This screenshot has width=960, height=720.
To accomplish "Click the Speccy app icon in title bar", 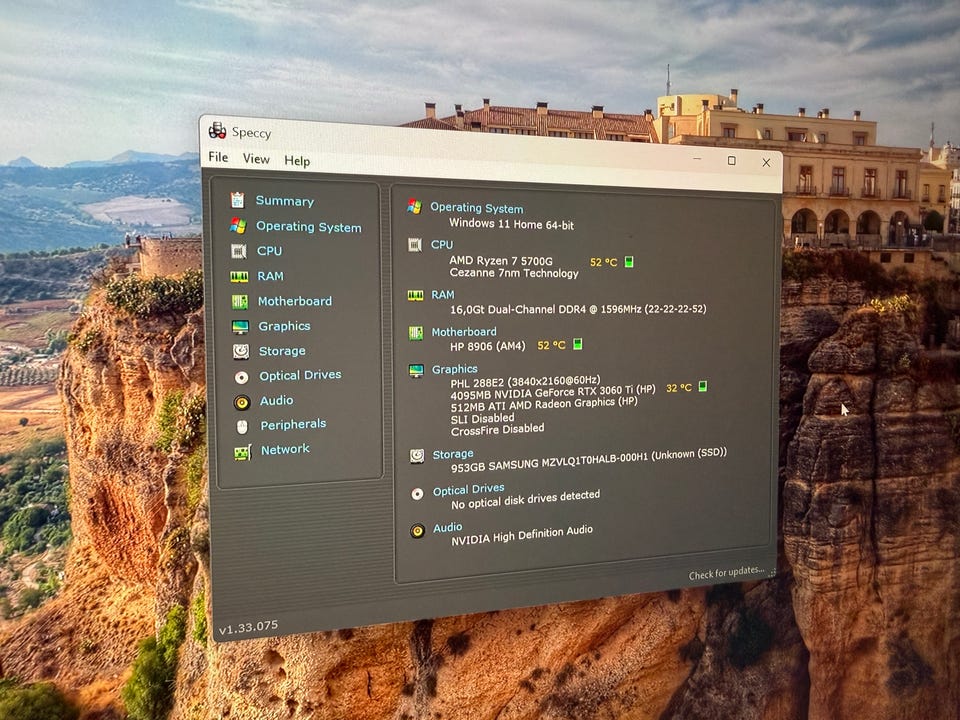I will (x=217, y=130).
